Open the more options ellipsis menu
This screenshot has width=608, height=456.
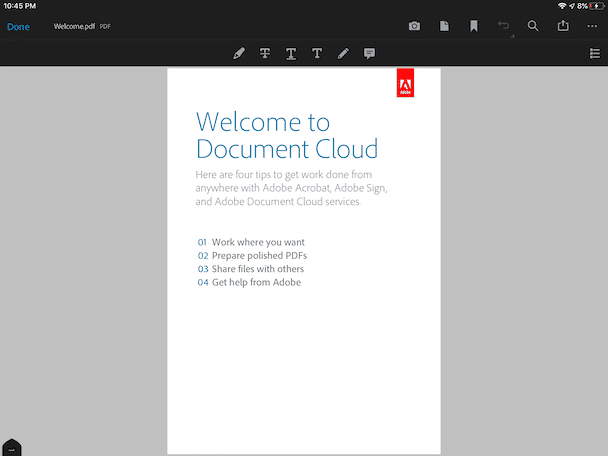(592, 26)
